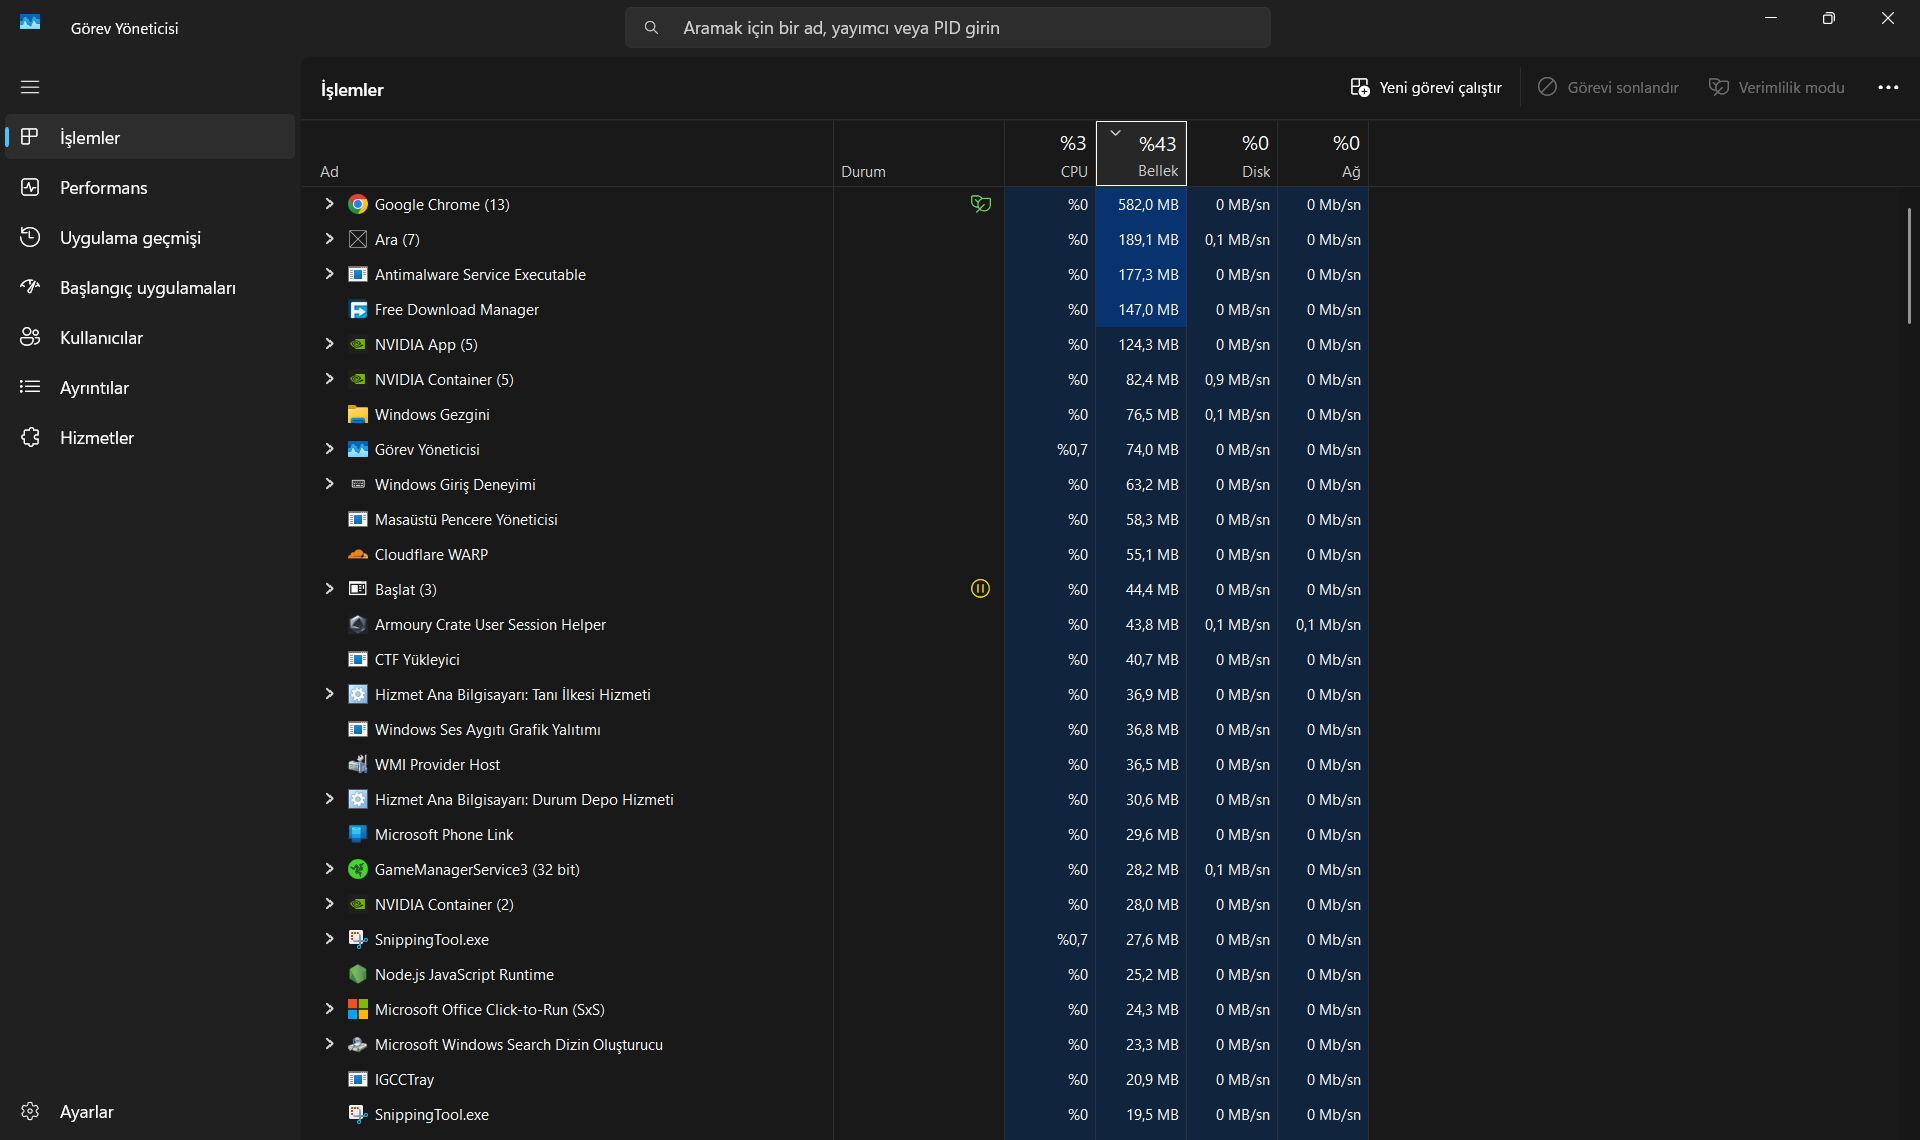This screenshot has width=1920, height=1140.
Task: Expand Microsoft Windows Search Dizin Oluşturucu group
Action: 329,1044
